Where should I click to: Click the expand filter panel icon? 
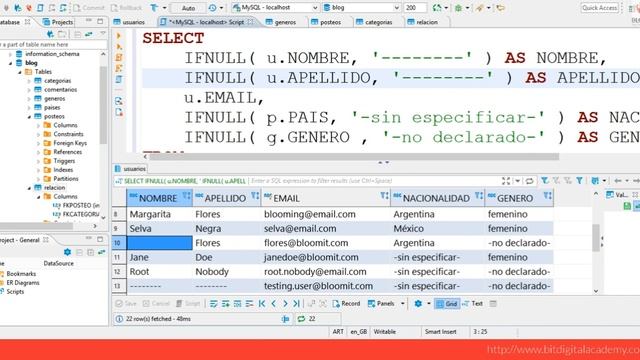506,181
